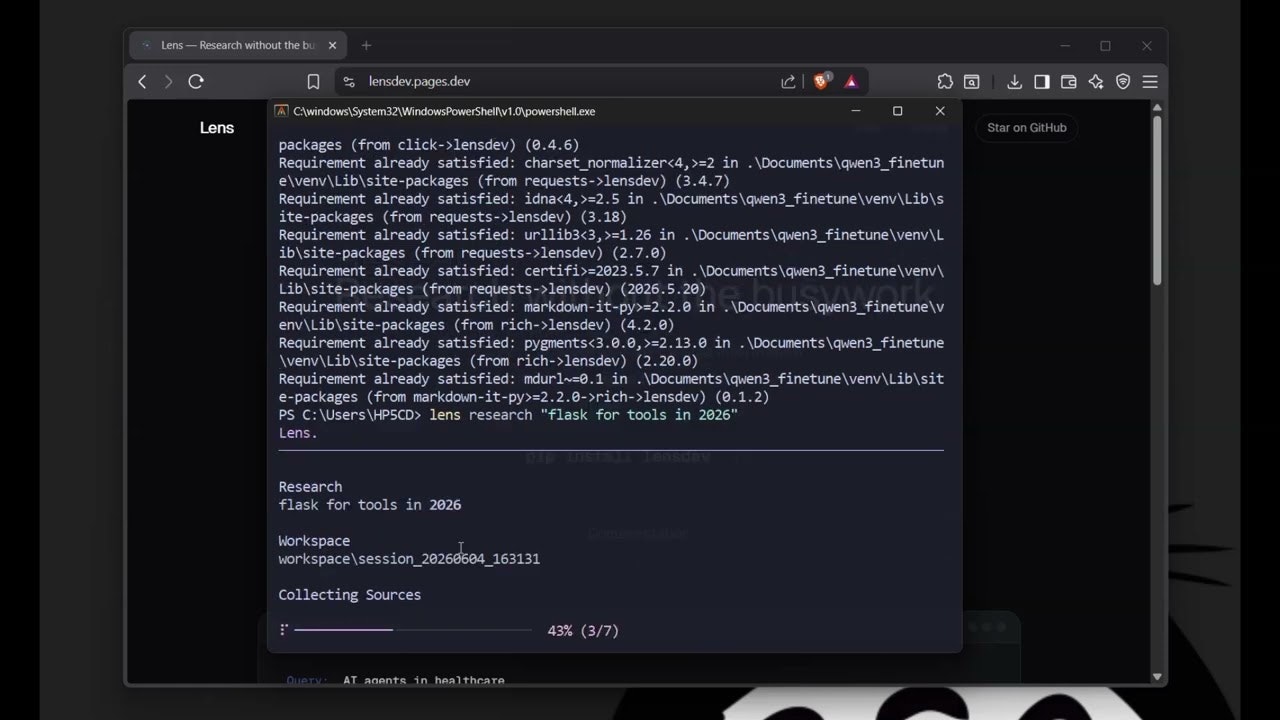Viewport: 1280px width, 720px height.
Task: Click the 'lens research' command line text
Action: click(583, 415)
